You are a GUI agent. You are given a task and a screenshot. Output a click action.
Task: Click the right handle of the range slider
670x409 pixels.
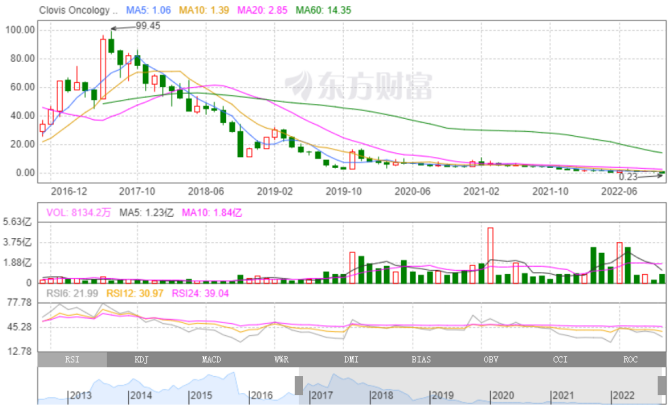tap(662, 385)
